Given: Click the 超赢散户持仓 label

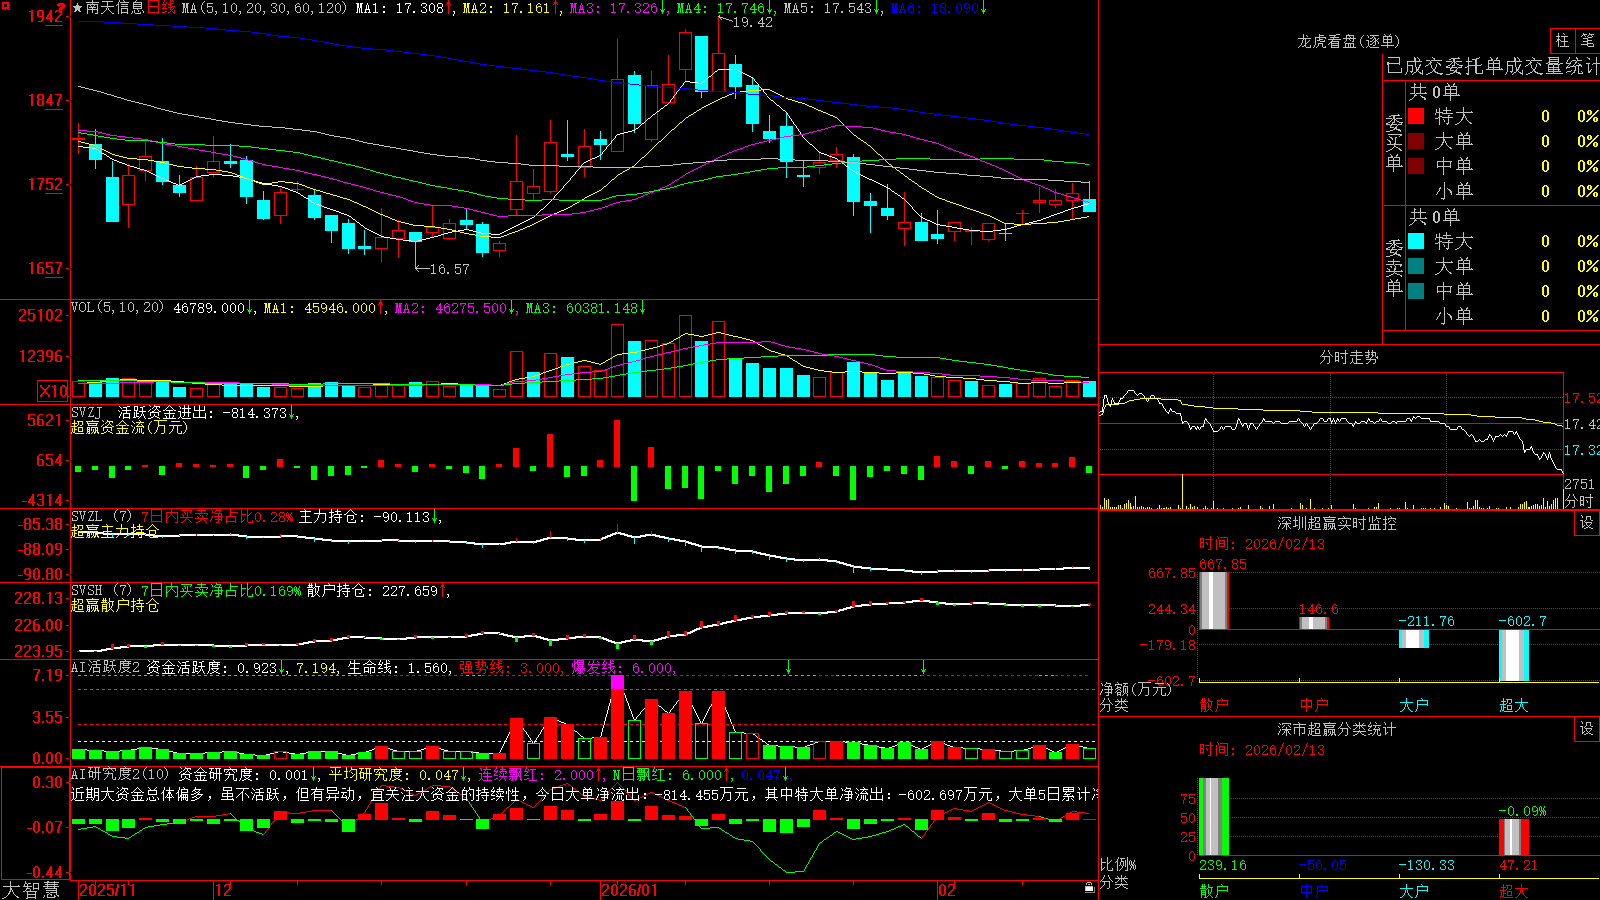Looking at the screenshot, I should pyautogui.click(x=115, y=605).
